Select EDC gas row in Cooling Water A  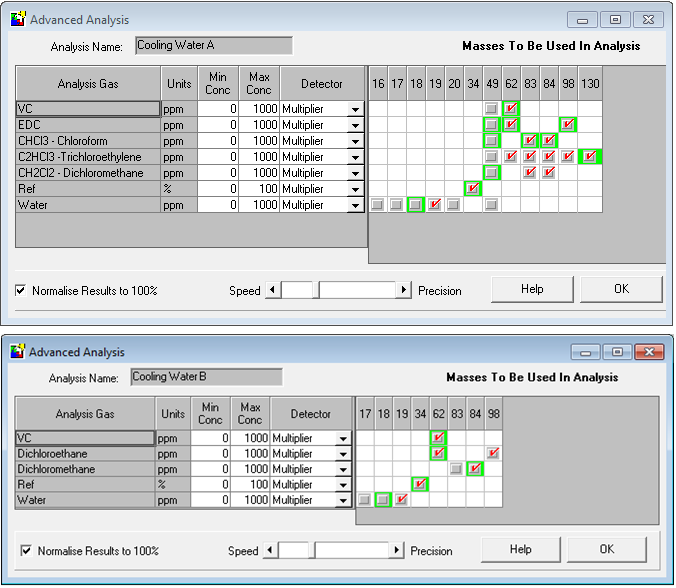point(88,125)
